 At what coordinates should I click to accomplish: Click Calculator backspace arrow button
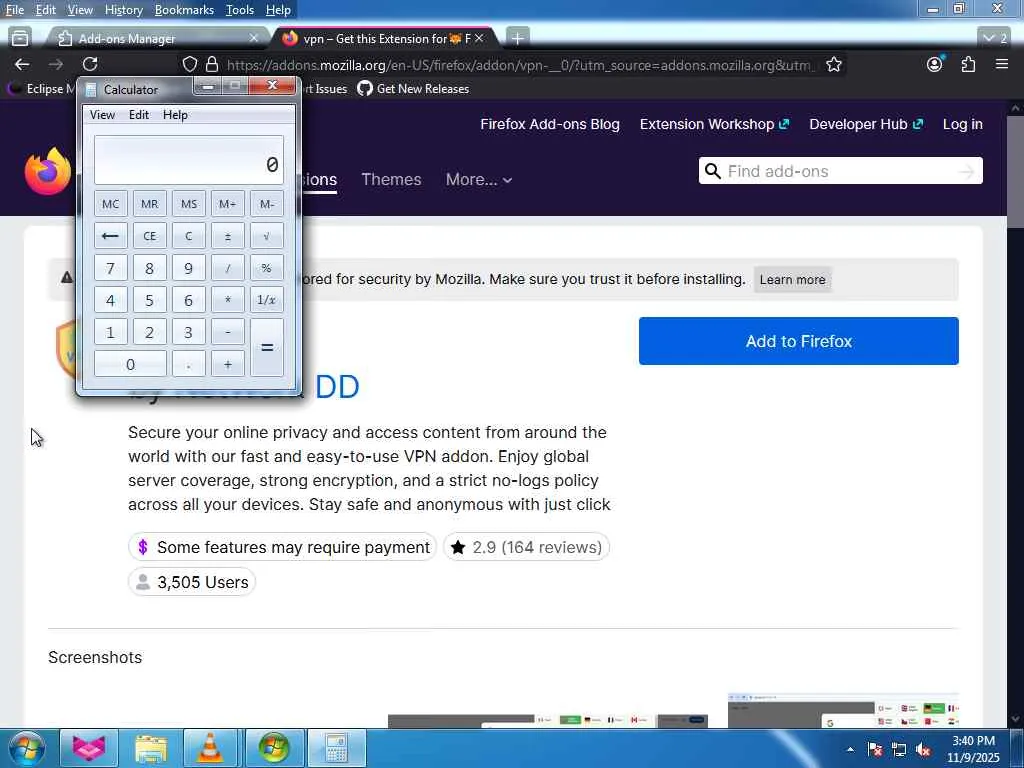pyautogui.click(x=110, y=236)
